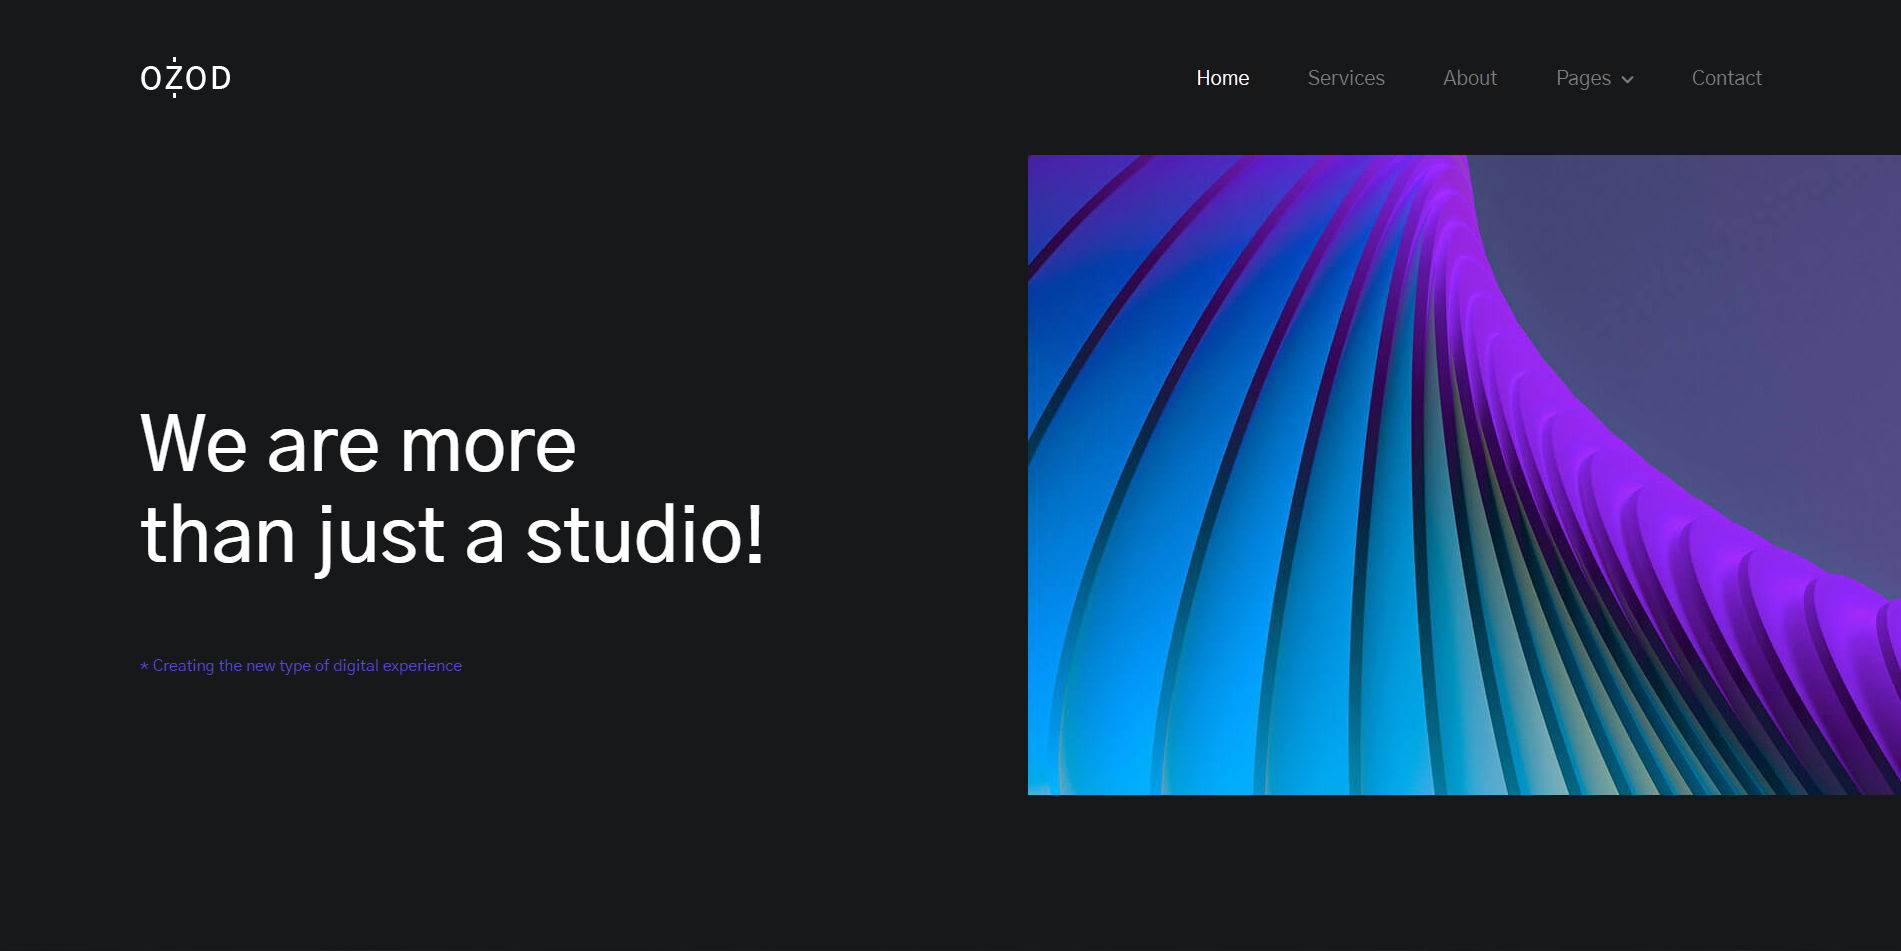The height and width of the screenshot is (951, 1901).
Task: Click the "Creating the new type" tagline text
Action: click(x=232, y=666)
